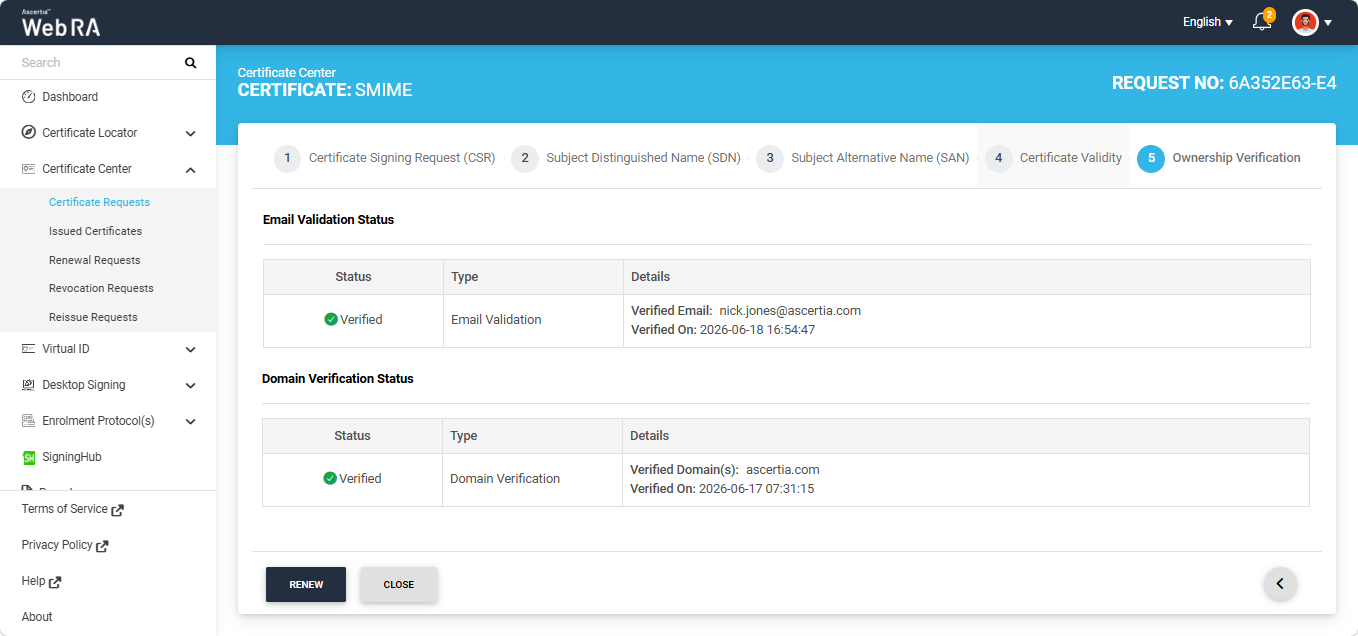
Task: Click the verified email nick.jones@ascertia.com
Action: tap(790, 311)
